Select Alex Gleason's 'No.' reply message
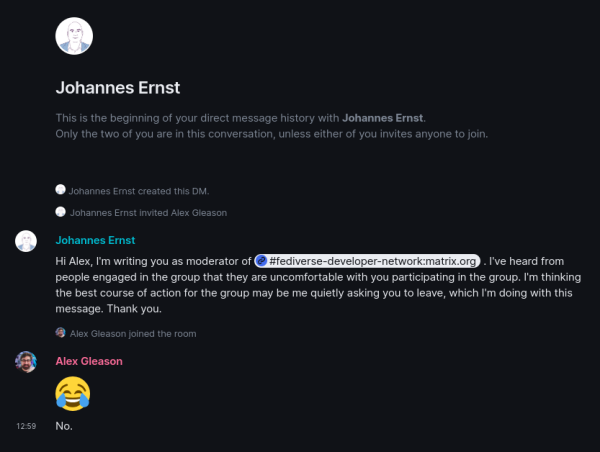Viewport: 600px width, 452px height. pyautogui.click(x=64, y=426)
